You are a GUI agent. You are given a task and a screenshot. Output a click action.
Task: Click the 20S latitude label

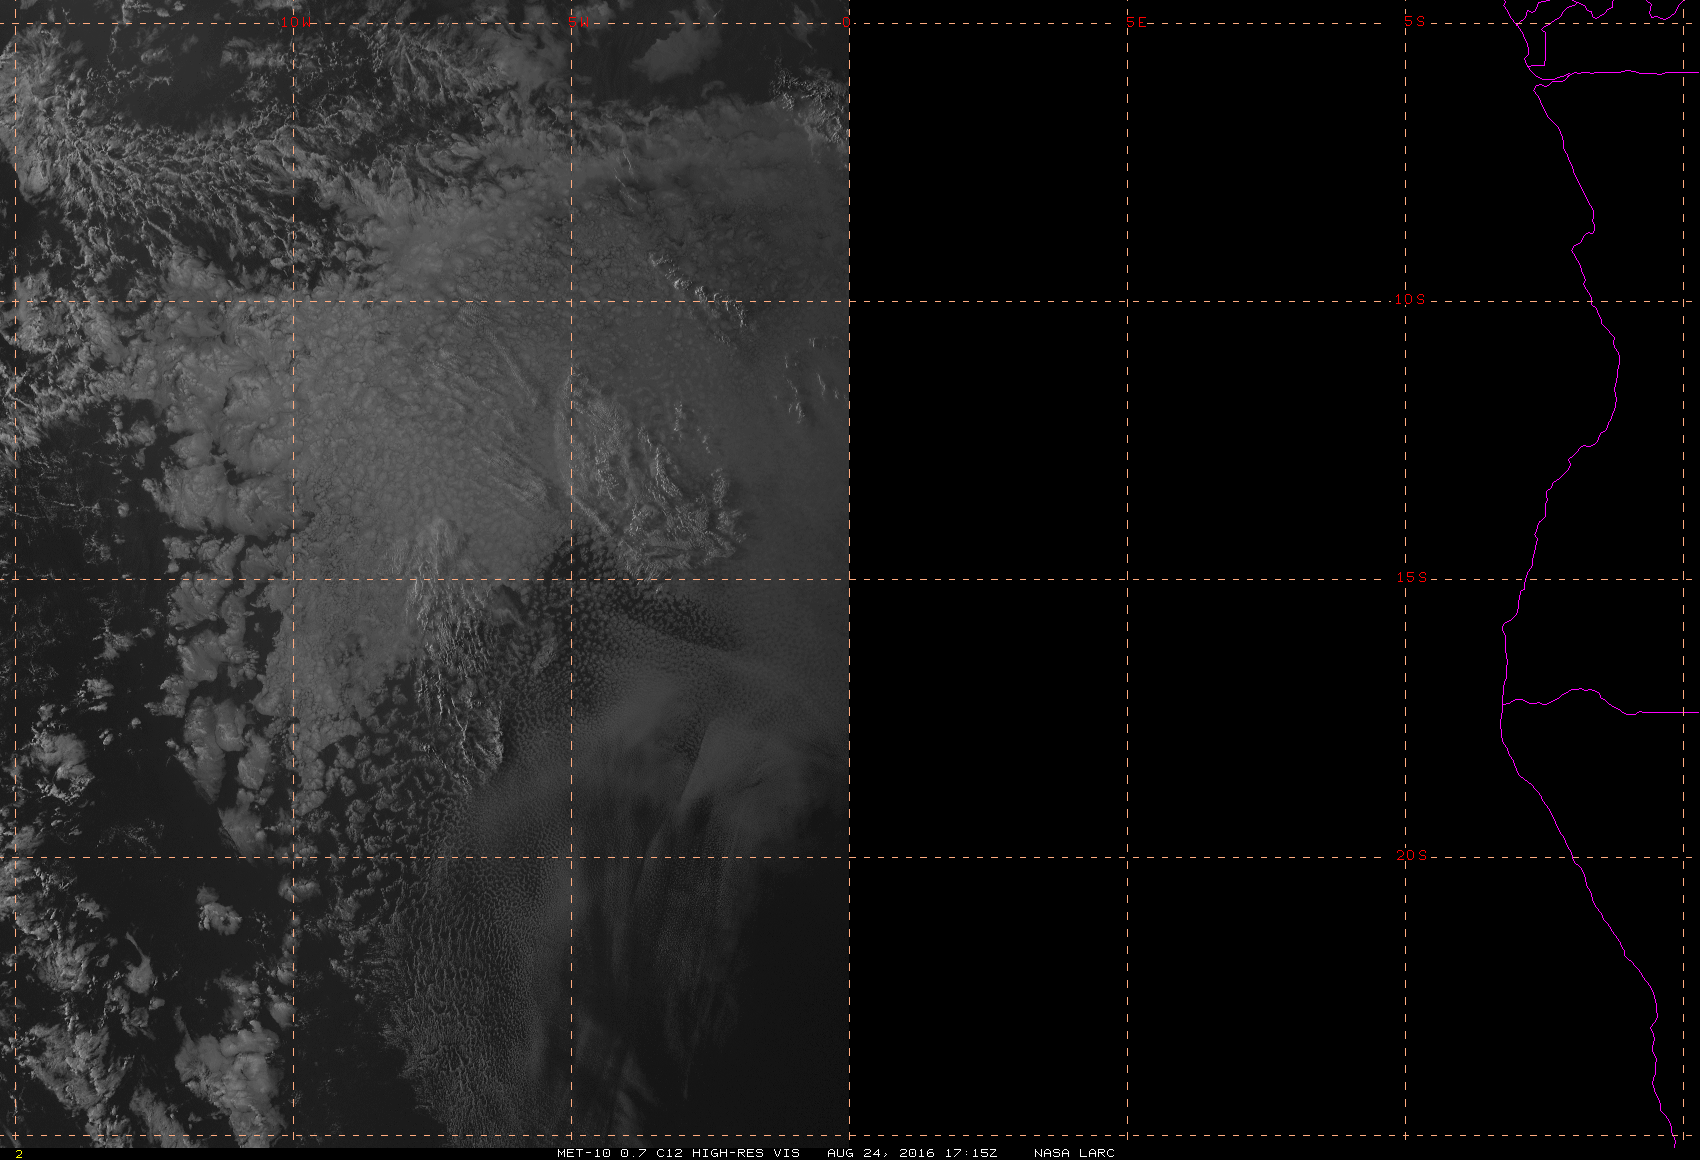point(1411,855)
